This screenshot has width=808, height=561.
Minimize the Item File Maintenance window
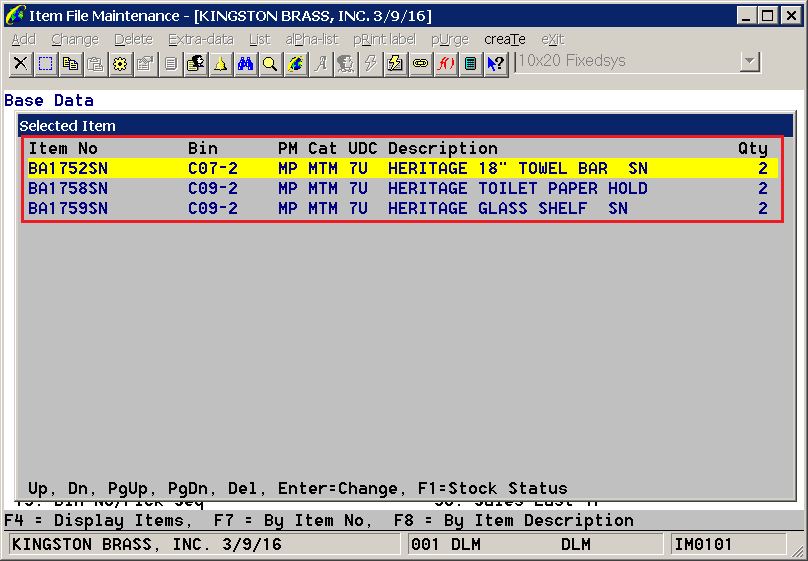tap(747, 15)
